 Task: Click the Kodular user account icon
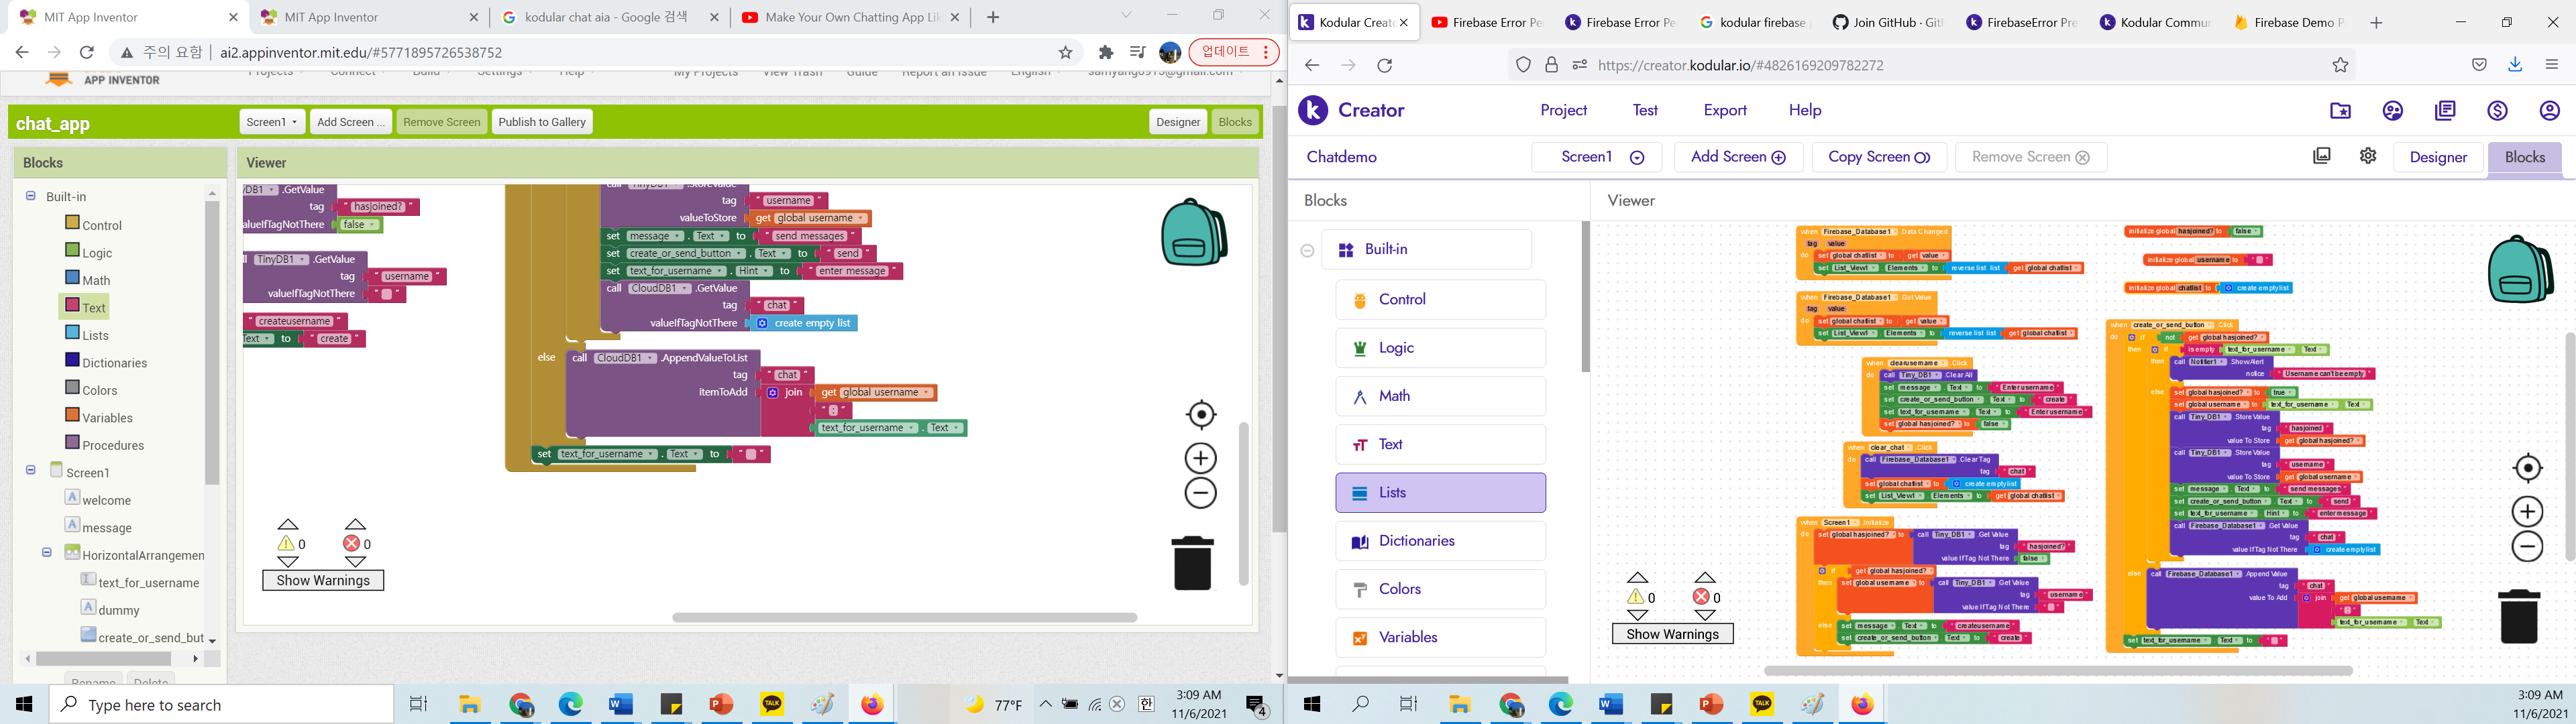2549,110
